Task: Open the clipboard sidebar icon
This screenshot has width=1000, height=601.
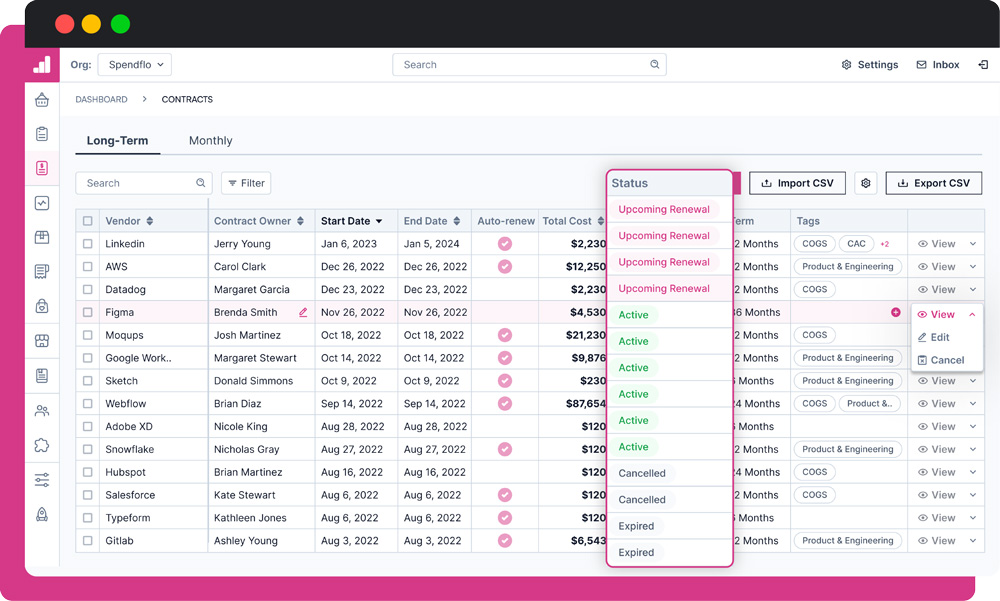Action: (42, 134)
